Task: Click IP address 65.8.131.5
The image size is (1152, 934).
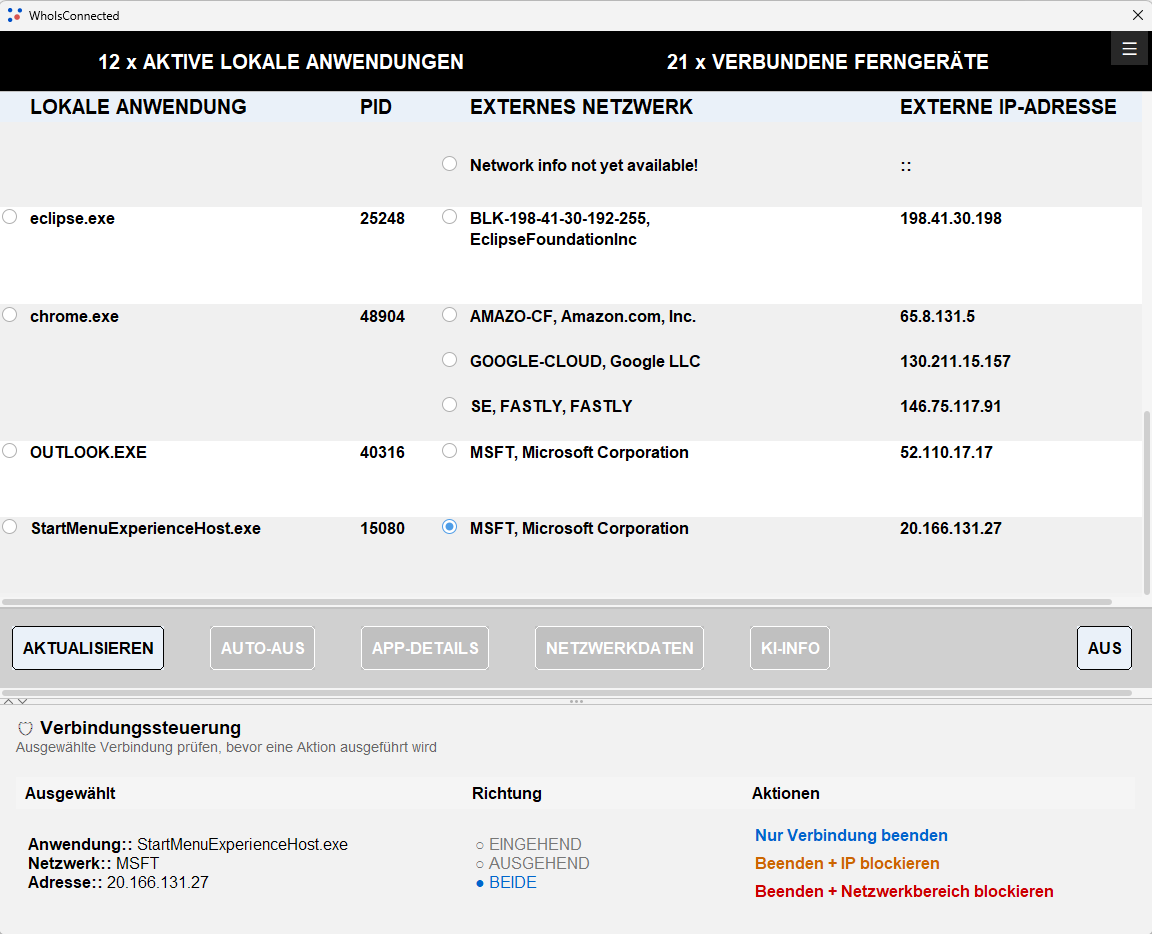Action: point(937,317)
